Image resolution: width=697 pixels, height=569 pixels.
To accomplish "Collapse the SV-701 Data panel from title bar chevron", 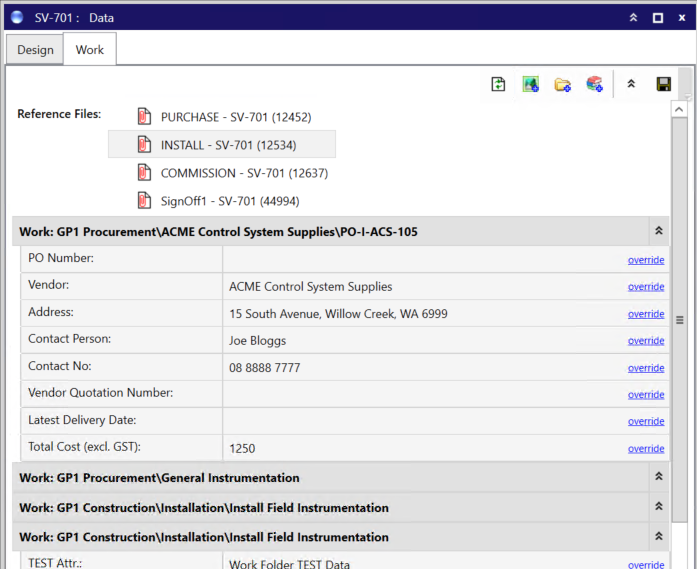I will [x=633, y=18].
